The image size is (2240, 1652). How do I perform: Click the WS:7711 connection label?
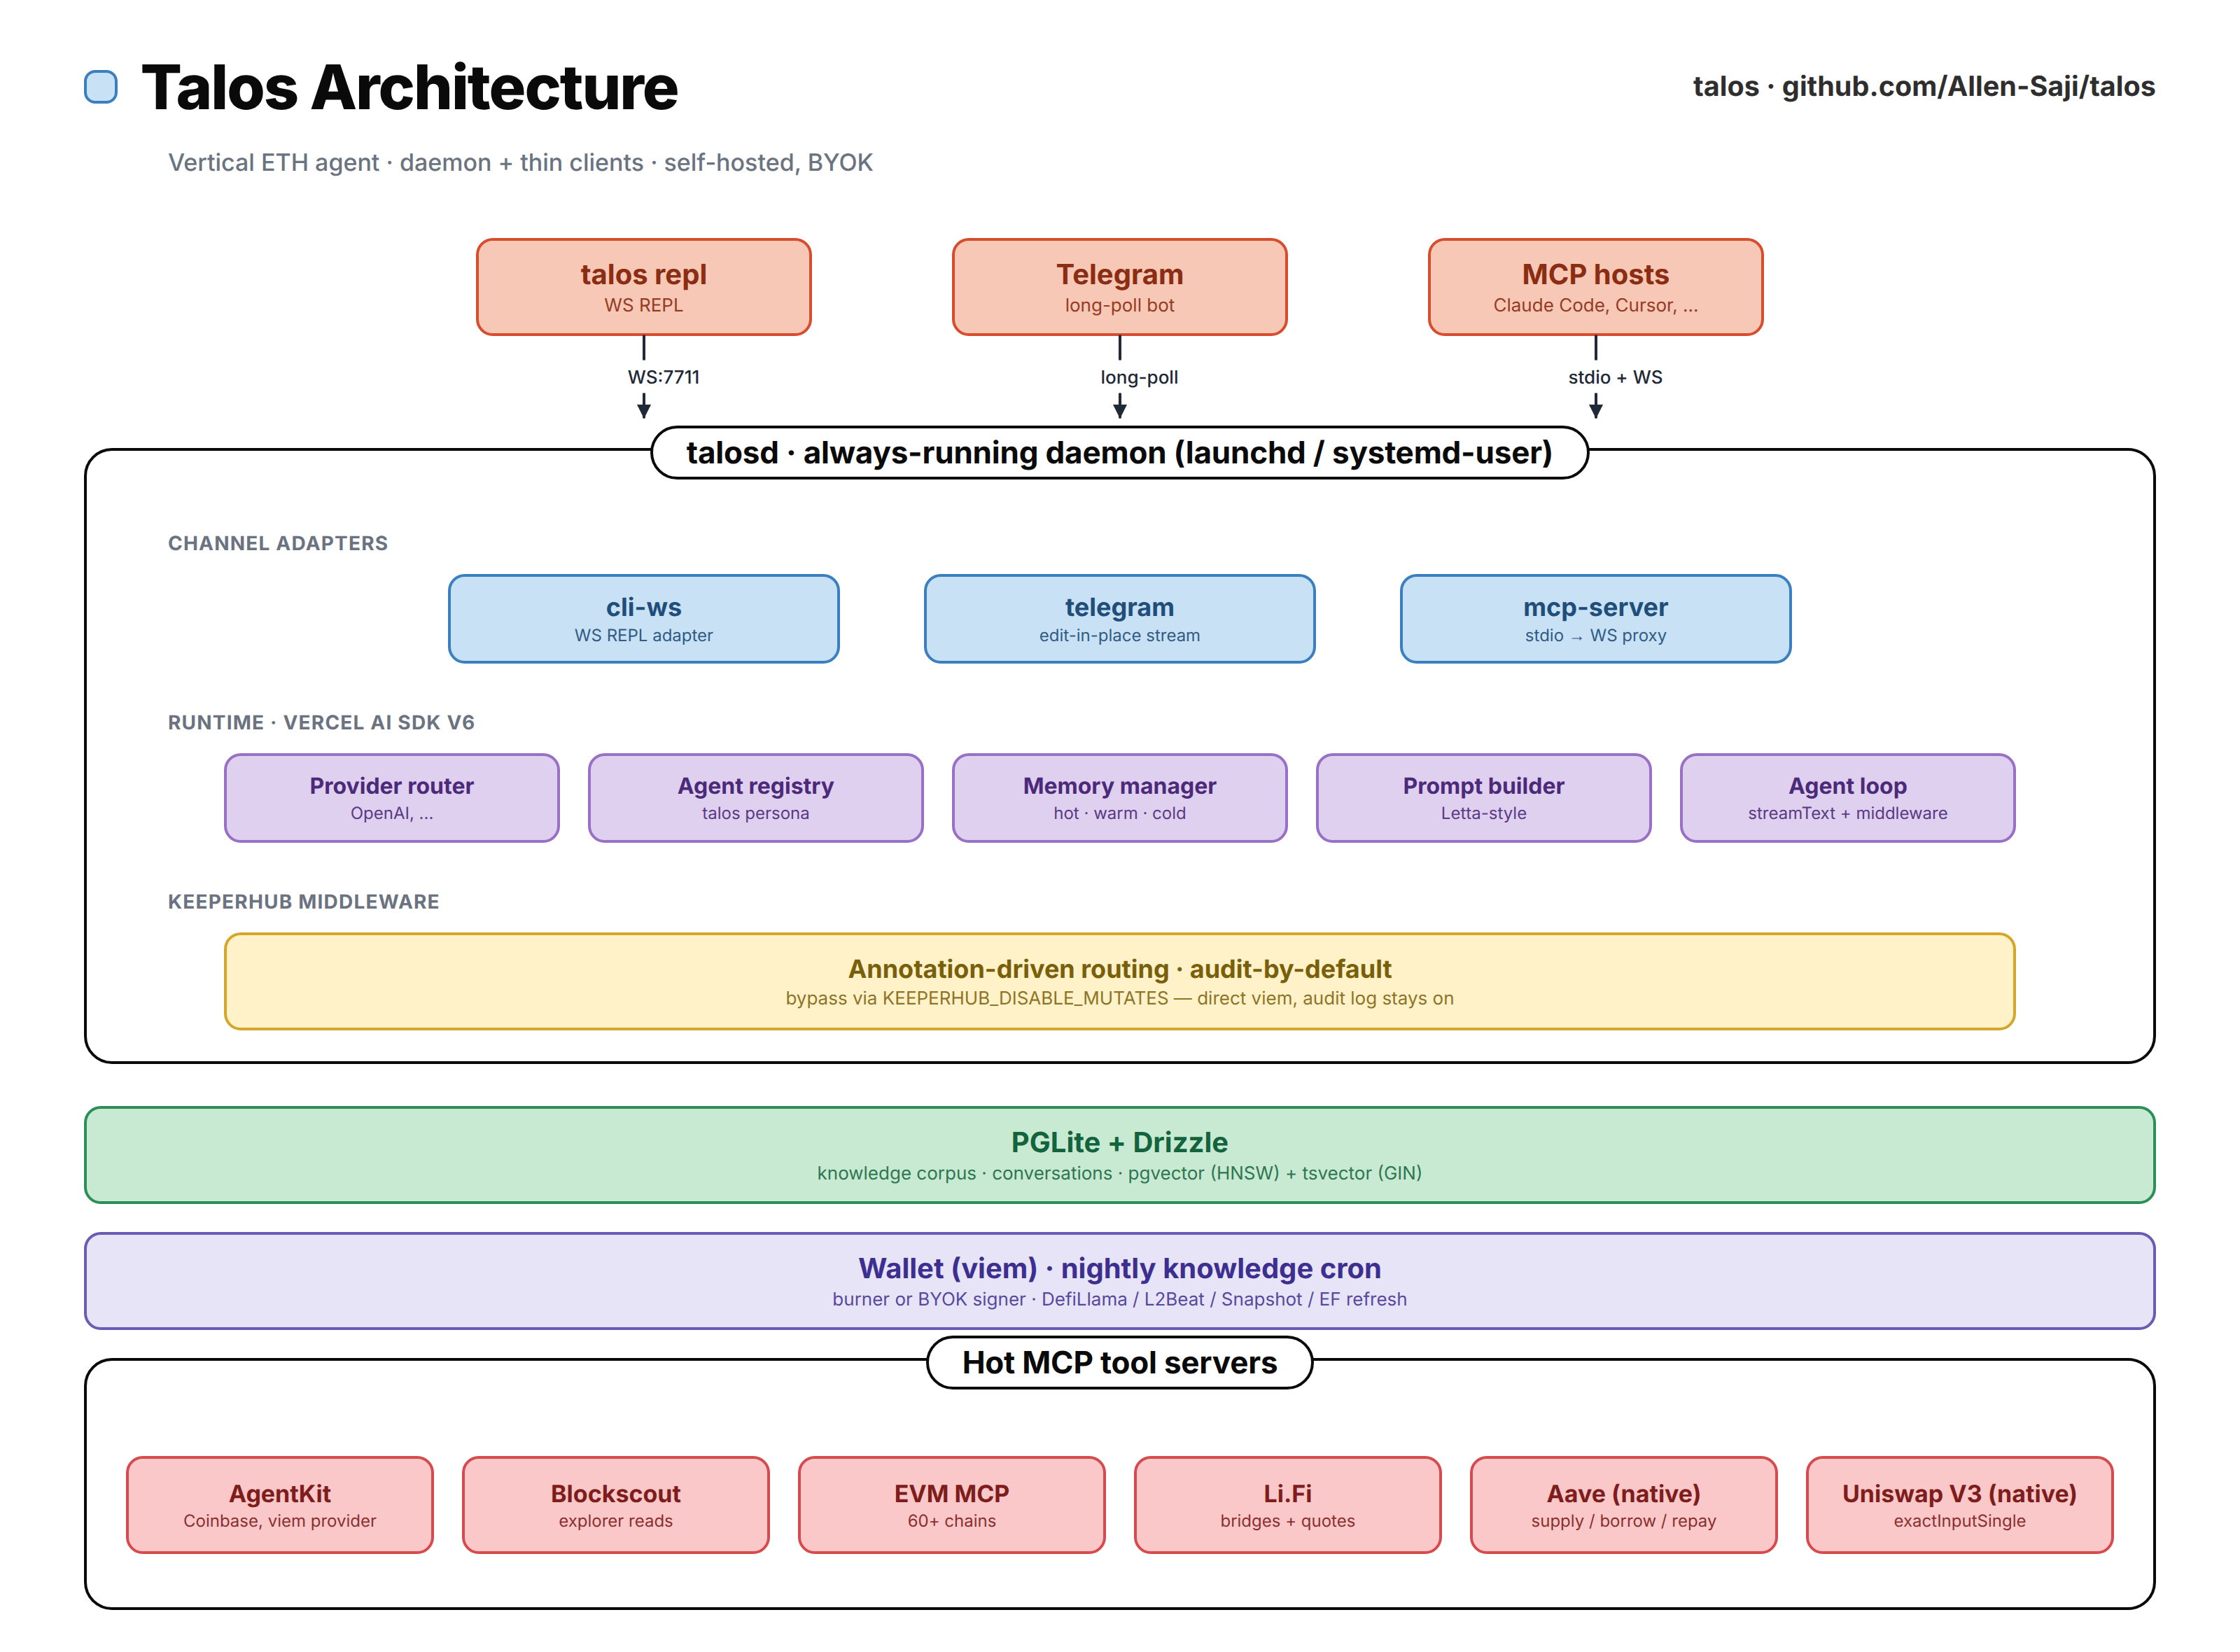(663, 377)
